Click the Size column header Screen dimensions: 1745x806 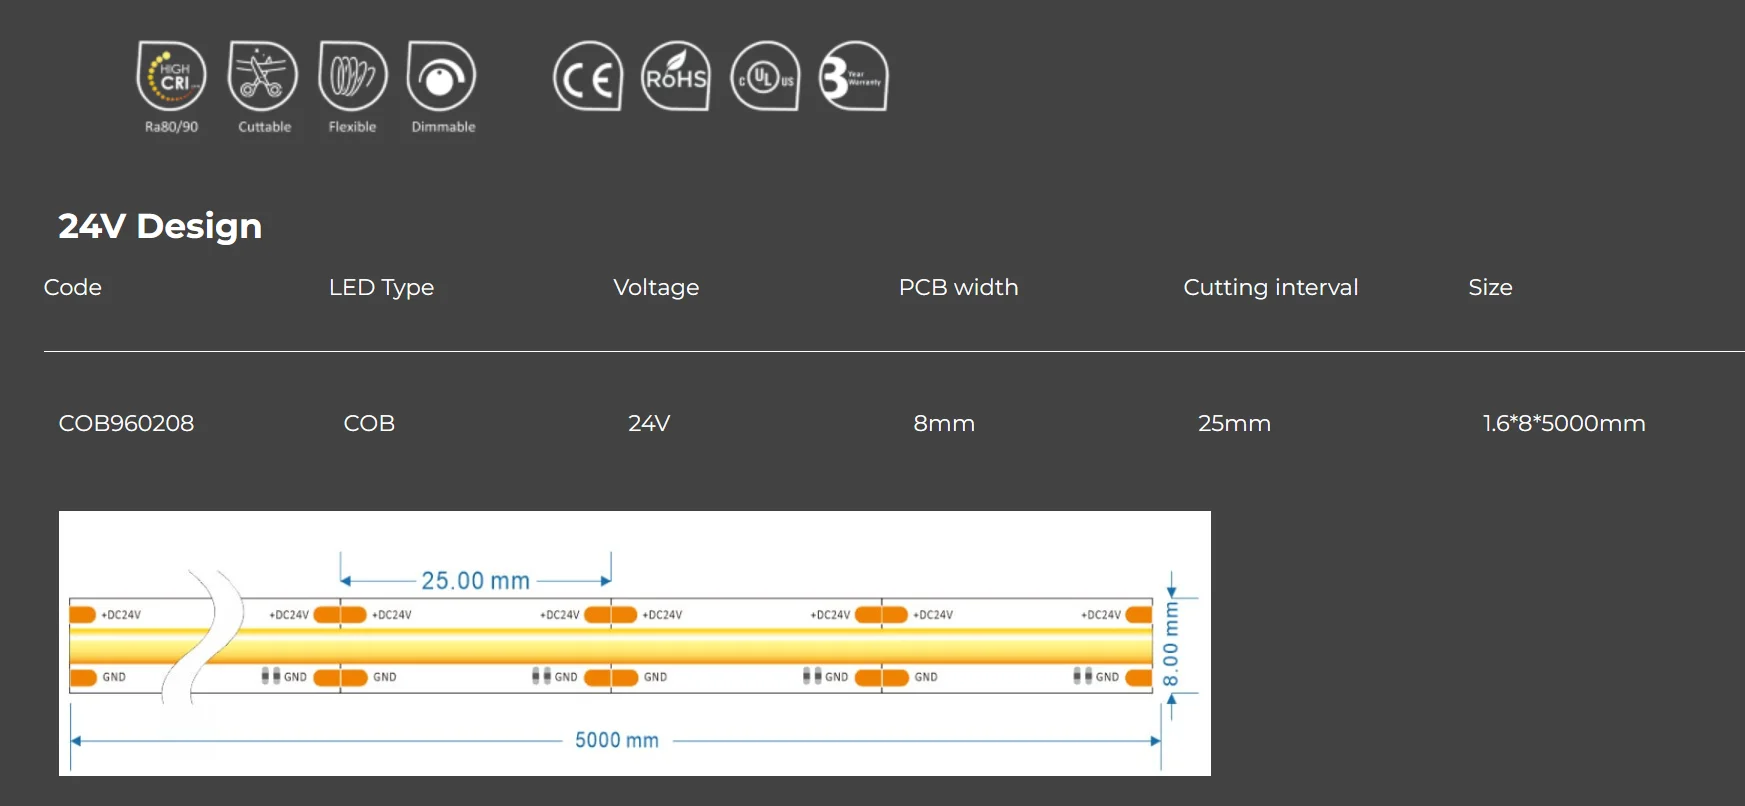pos(1490,288)
